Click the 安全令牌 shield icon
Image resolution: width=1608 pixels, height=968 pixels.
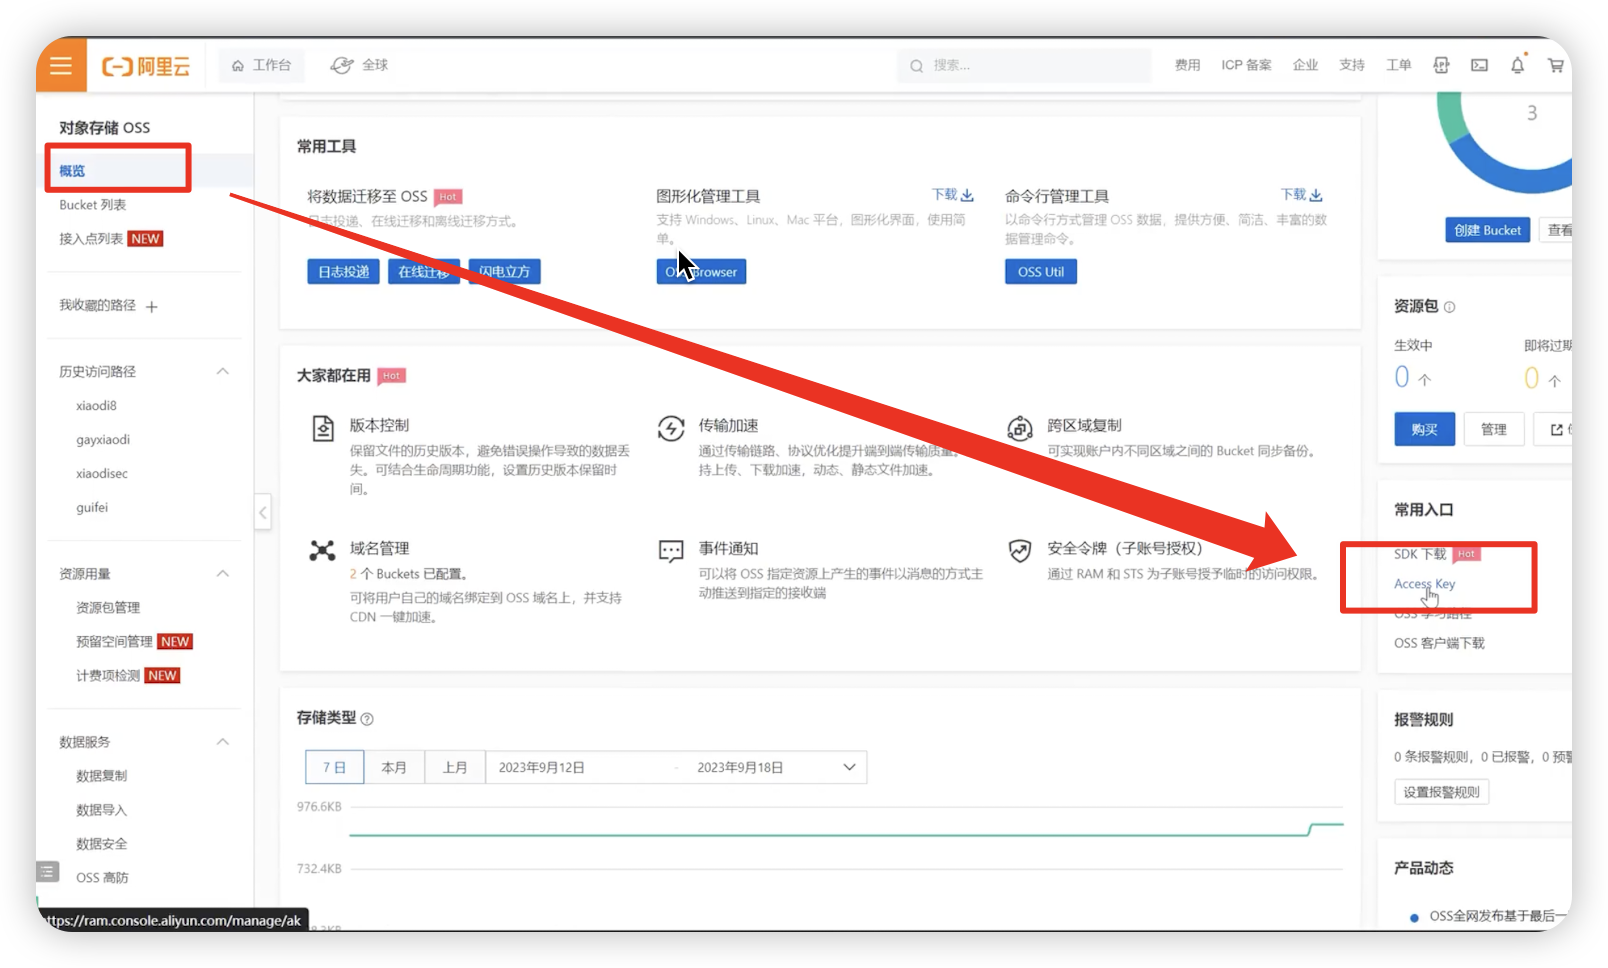click(x=1020, y=551)
